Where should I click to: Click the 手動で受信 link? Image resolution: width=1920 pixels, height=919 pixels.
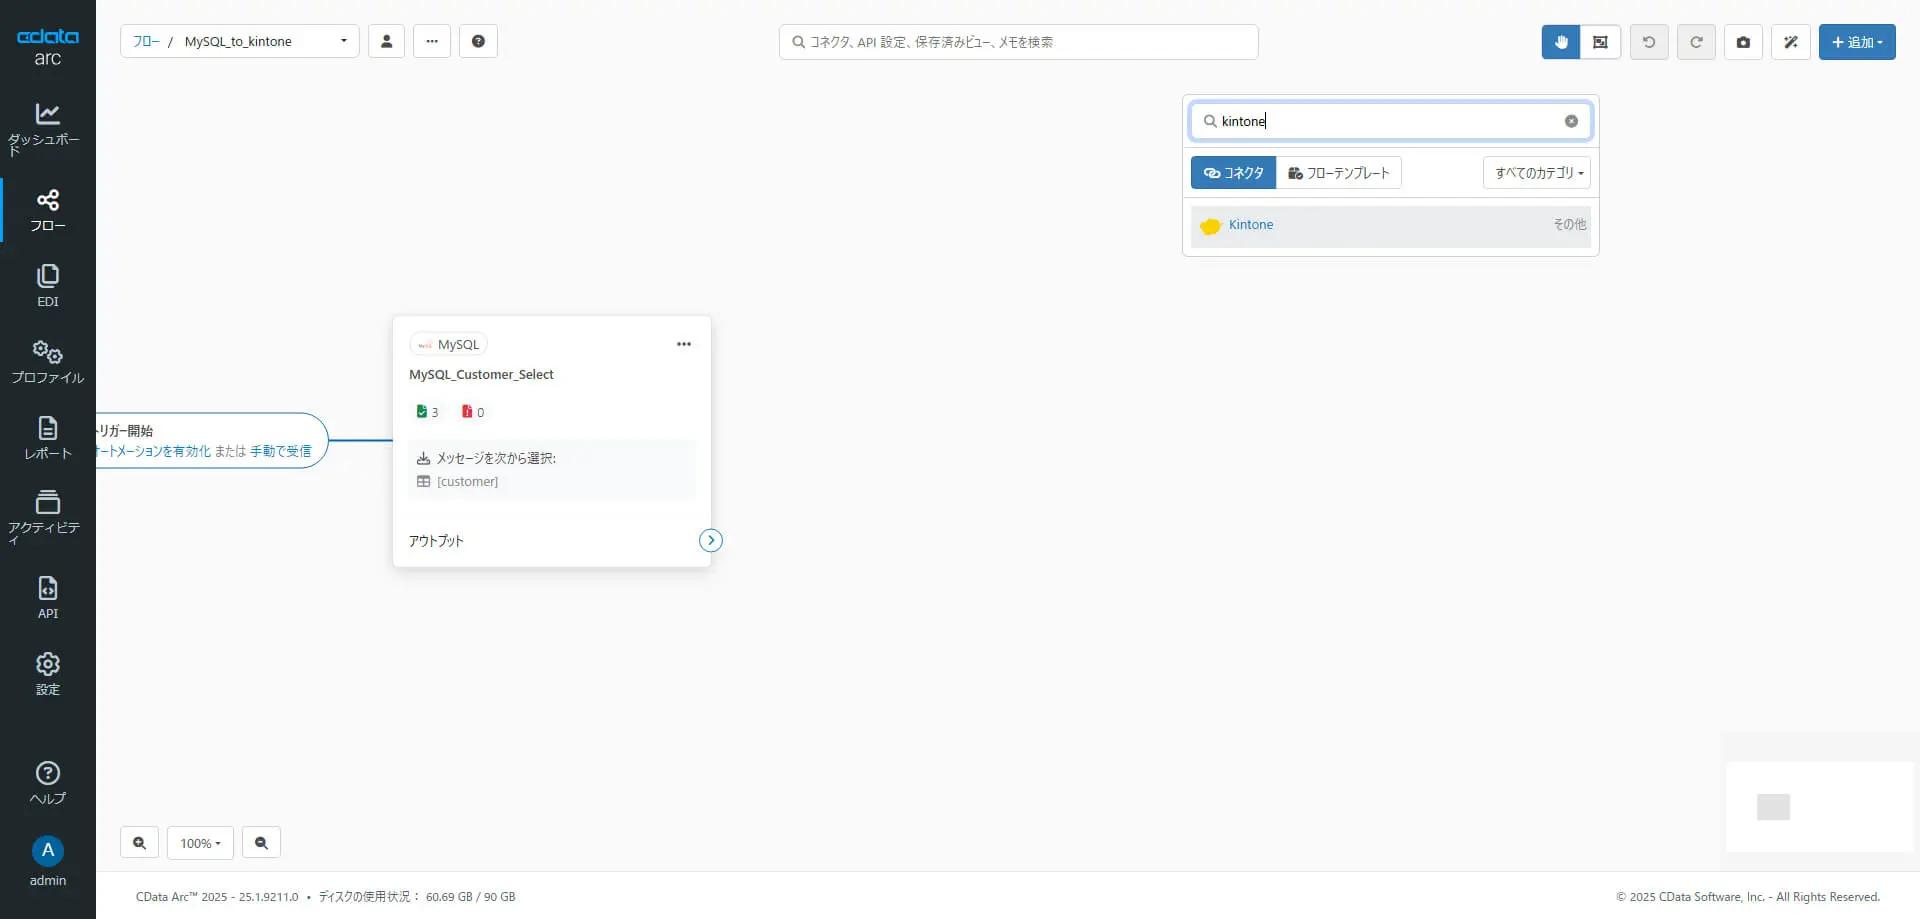click(280, 451)
